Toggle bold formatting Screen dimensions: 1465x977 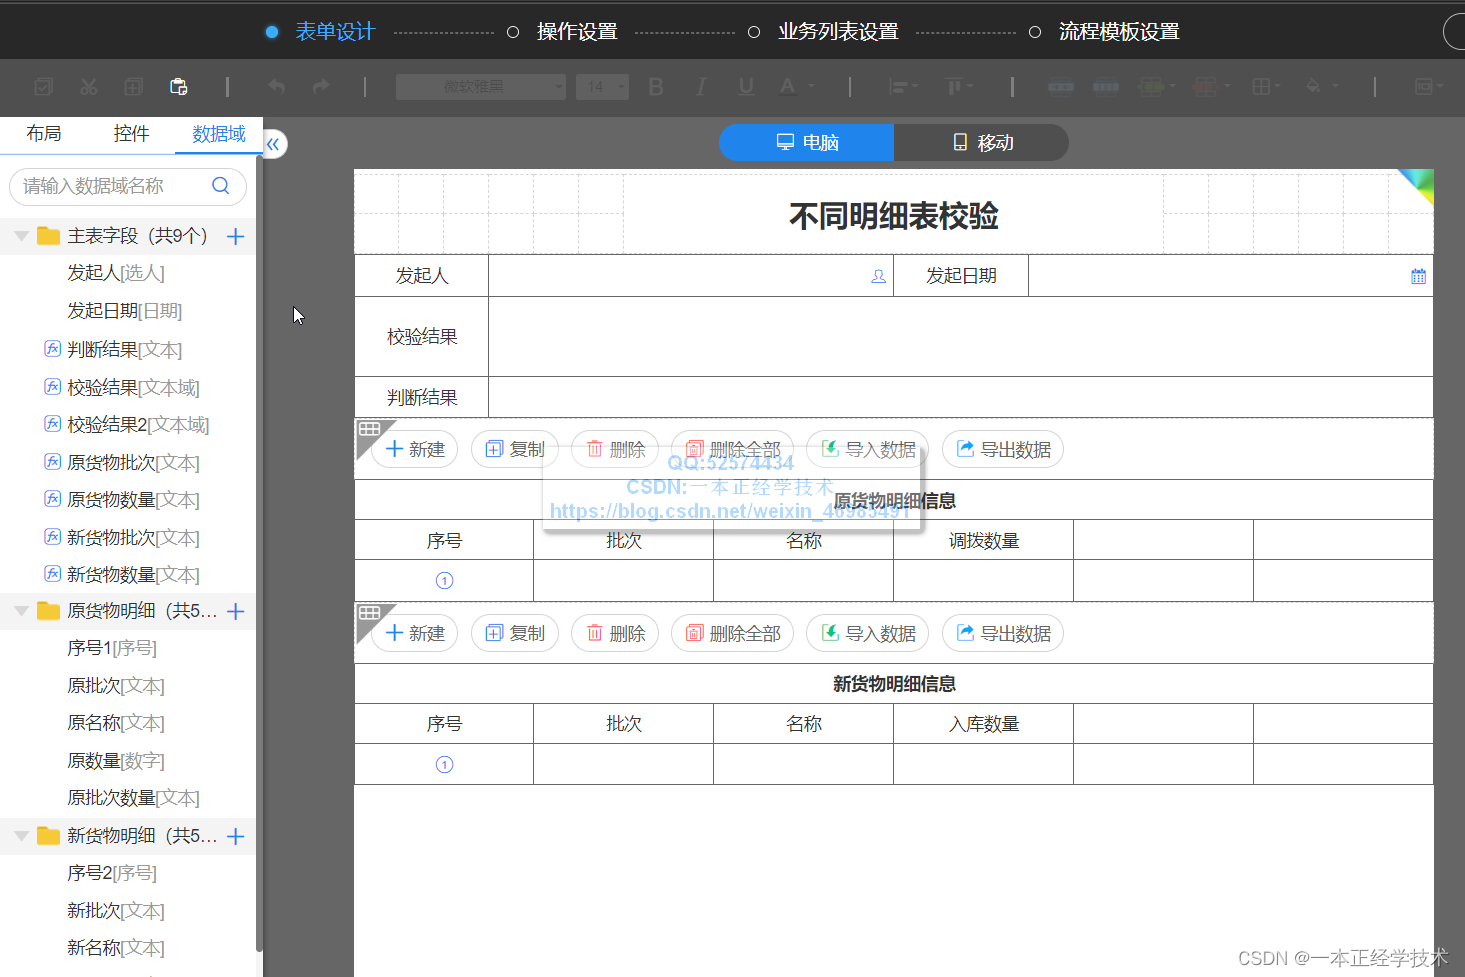coord(656,87)
